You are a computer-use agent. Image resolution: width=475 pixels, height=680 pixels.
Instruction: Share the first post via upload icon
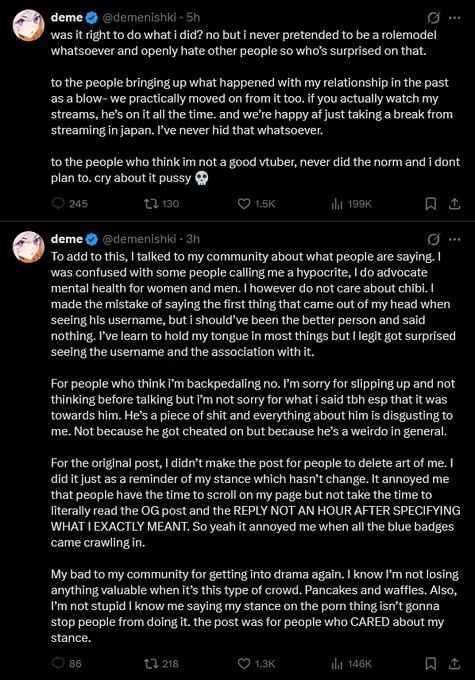[454, 203]
